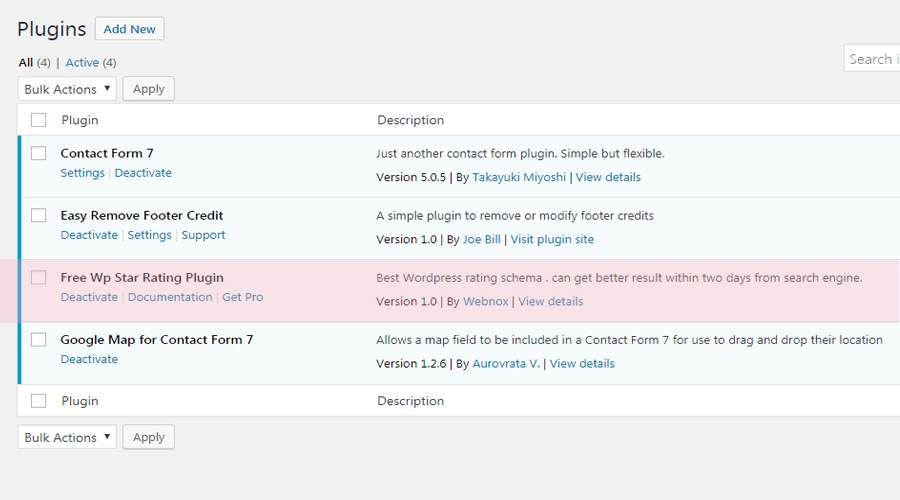Click the Get Pro link
Viewport: 900px width, 500px height.
click(242, 297)
